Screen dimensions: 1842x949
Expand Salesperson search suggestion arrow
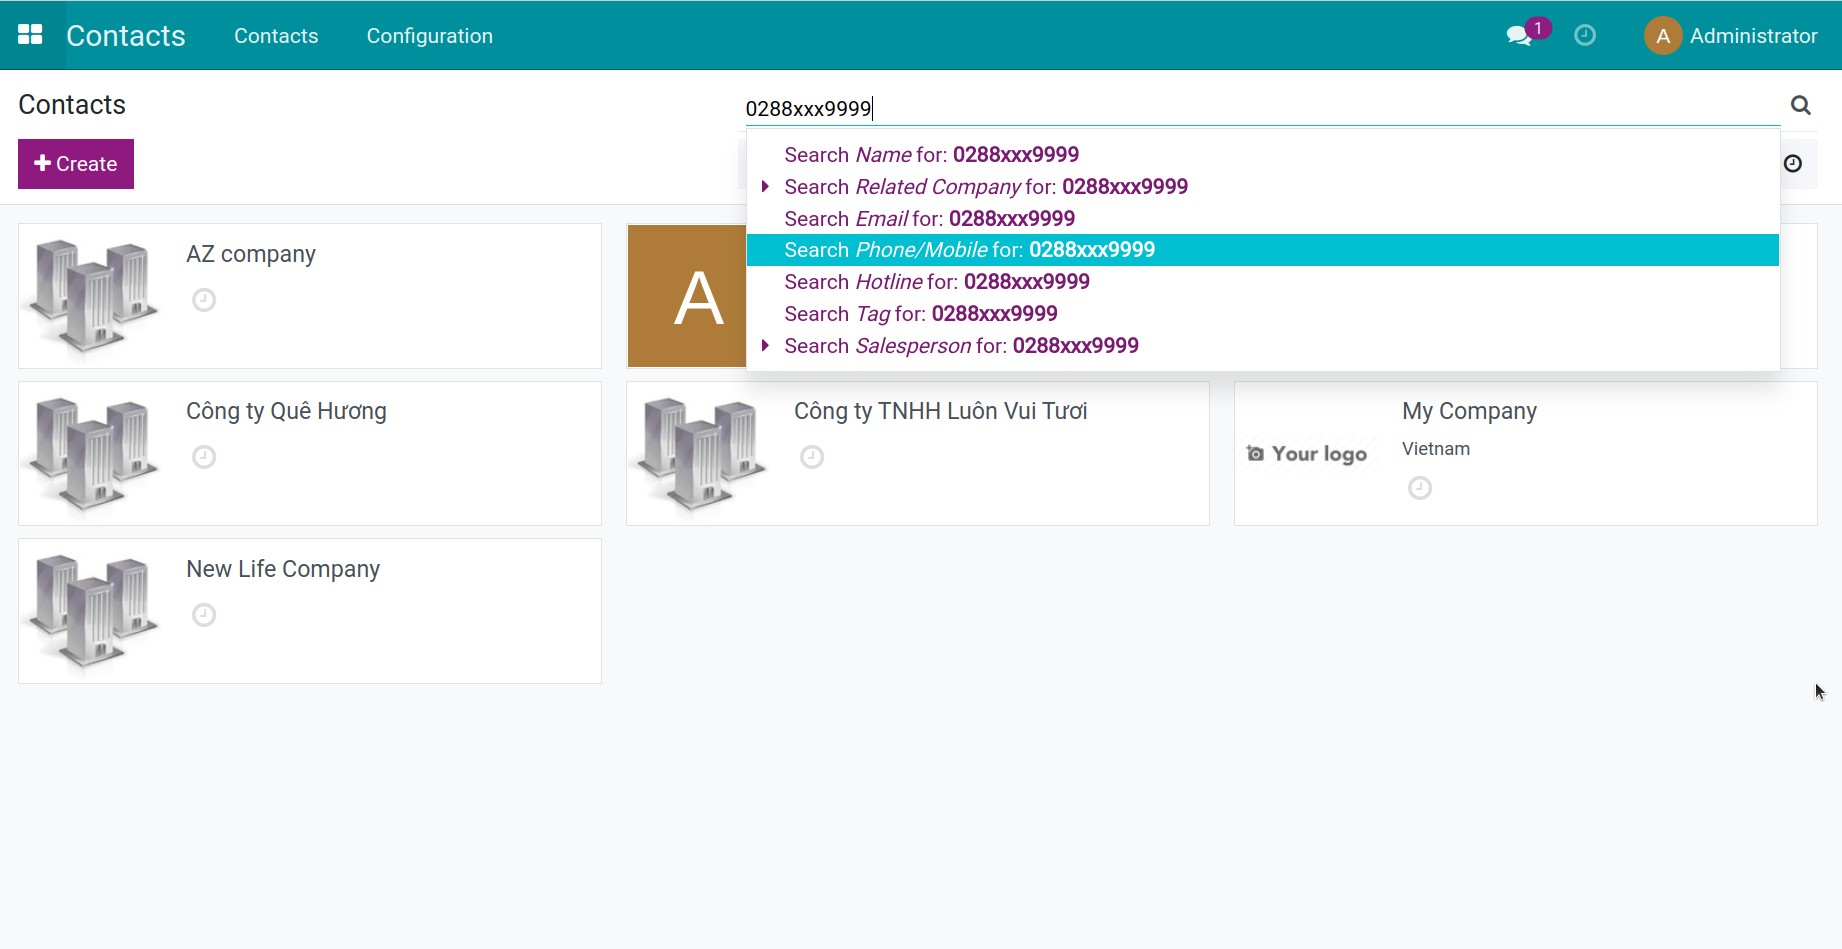pyautogui.click(x=765, y=346)
